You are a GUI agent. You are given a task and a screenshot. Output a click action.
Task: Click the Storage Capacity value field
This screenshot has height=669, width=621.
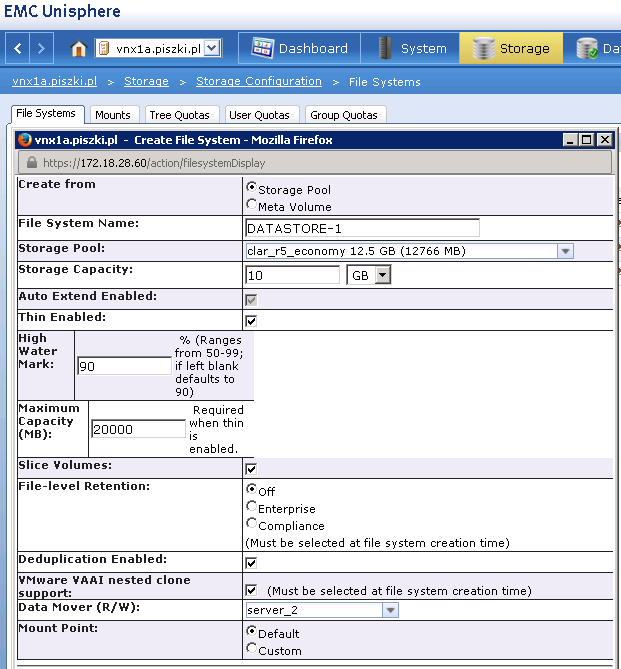point(292,275)
